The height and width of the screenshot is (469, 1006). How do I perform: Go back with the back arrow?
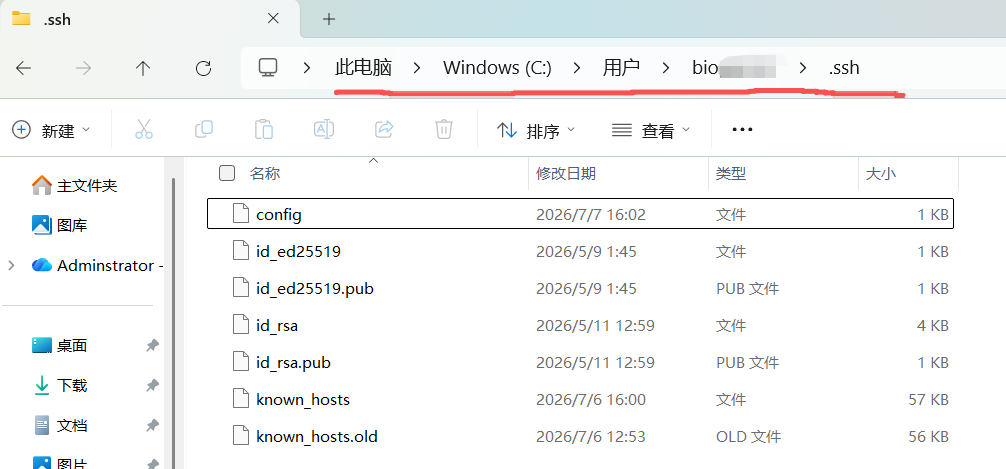(x=24, y=68)
